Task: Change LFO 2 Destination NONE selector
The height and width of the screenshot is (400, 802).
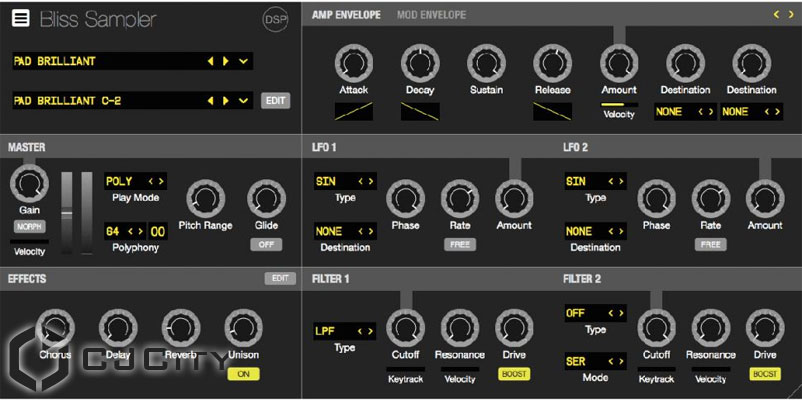Action: point(595,231)
